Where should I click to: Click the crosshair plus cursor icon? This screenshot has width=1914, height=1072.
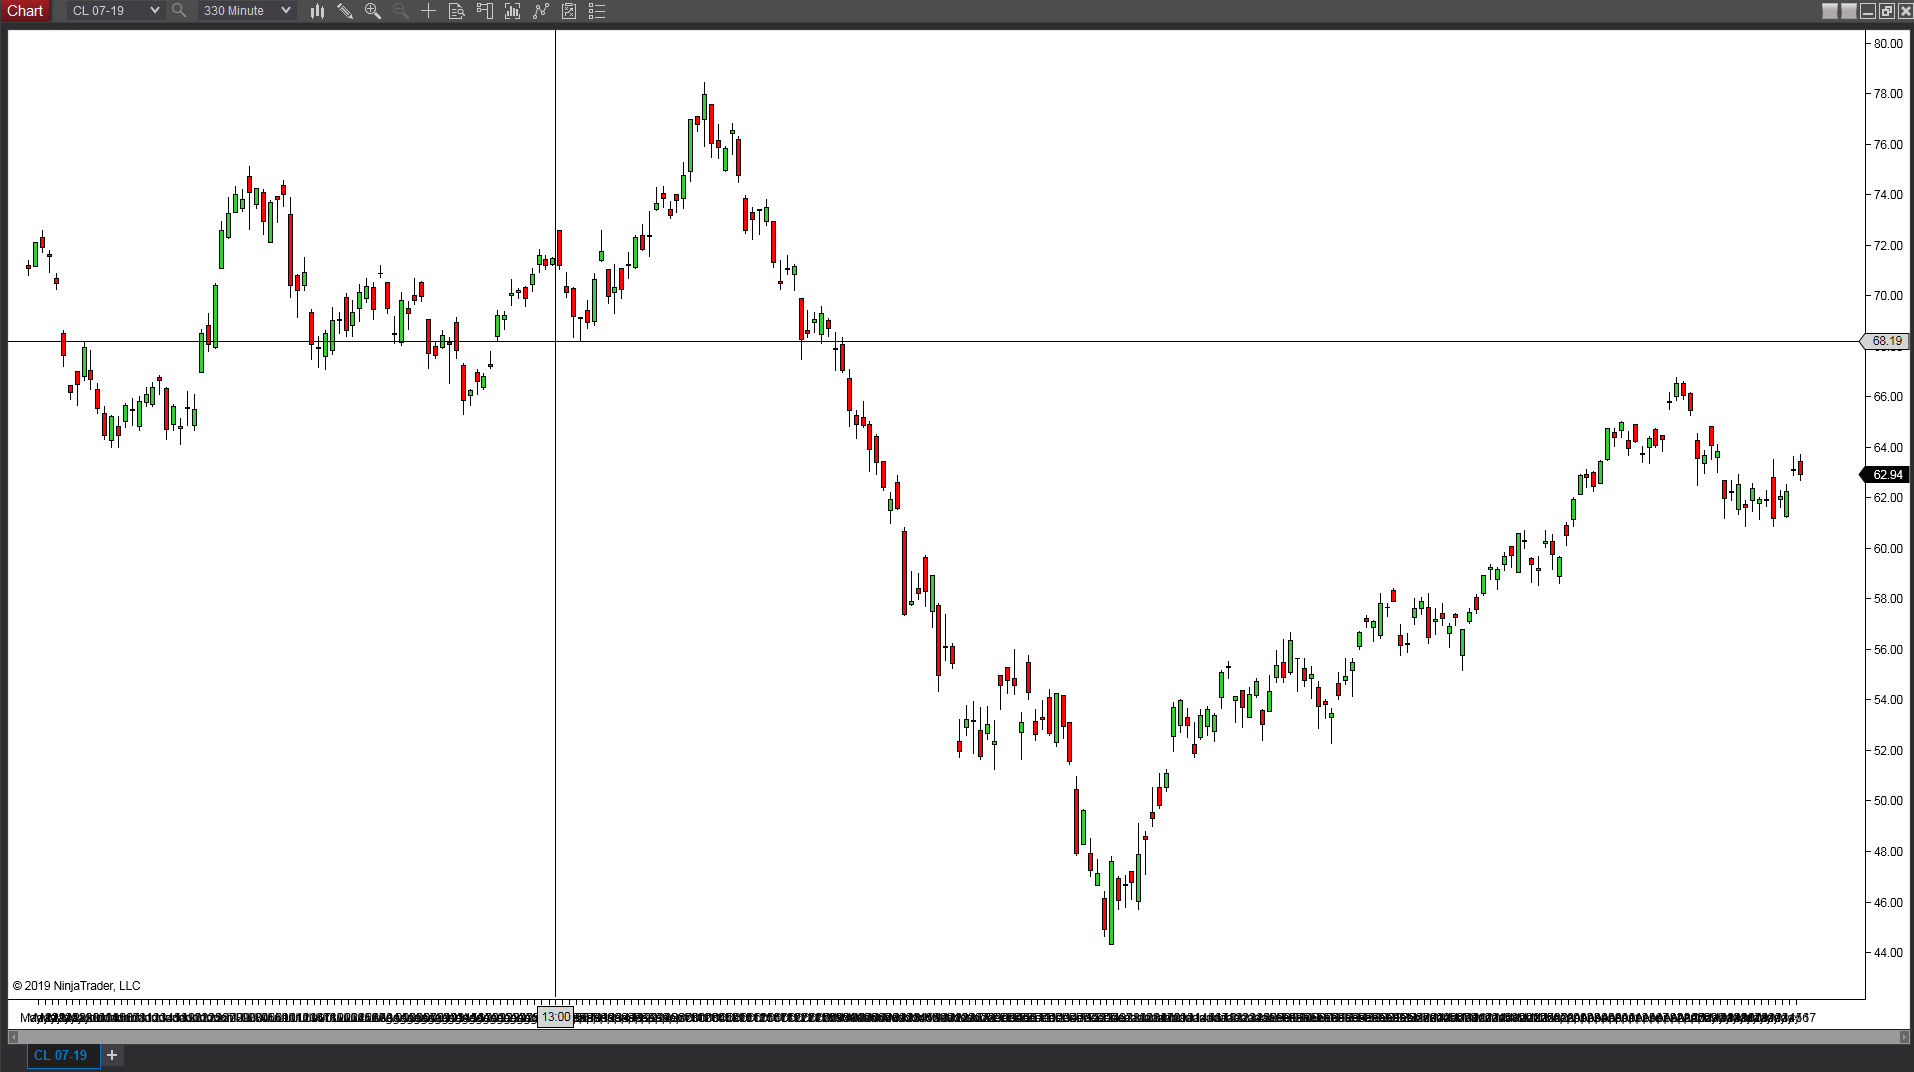429,11
